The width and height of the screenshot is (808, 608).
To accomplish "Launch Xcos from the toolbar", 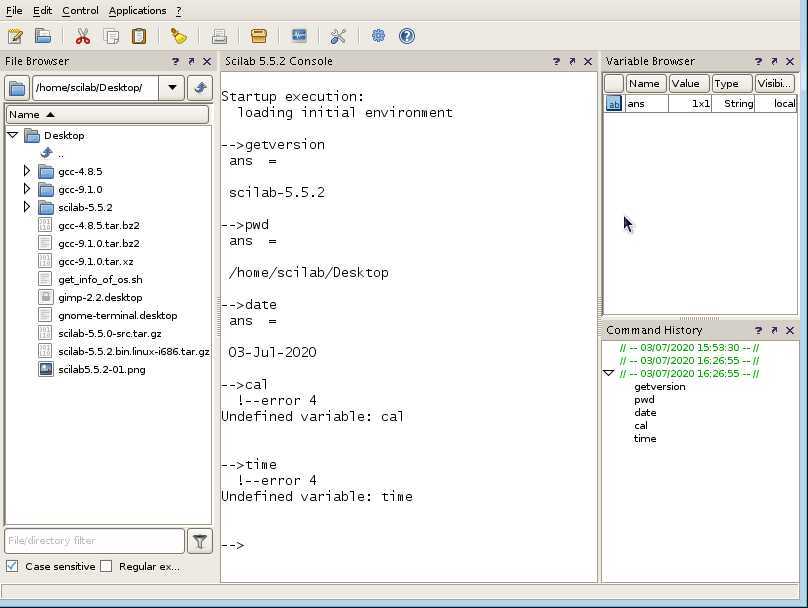I will click(299, 36).
